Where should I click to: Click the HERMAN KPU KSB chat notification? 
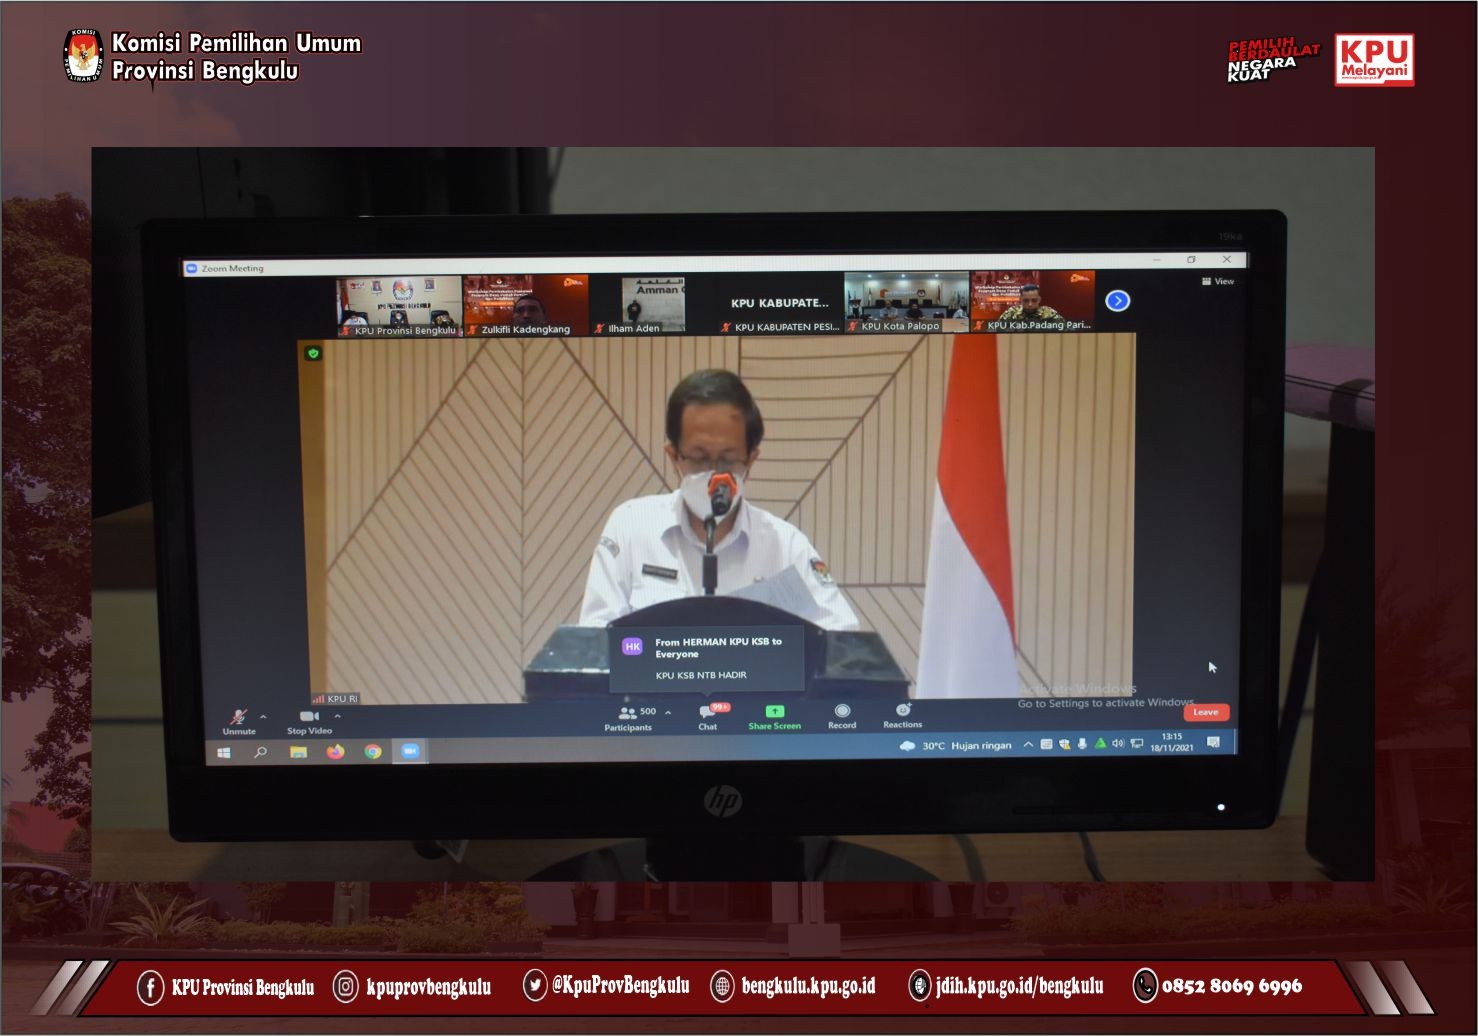coord(707,658)
